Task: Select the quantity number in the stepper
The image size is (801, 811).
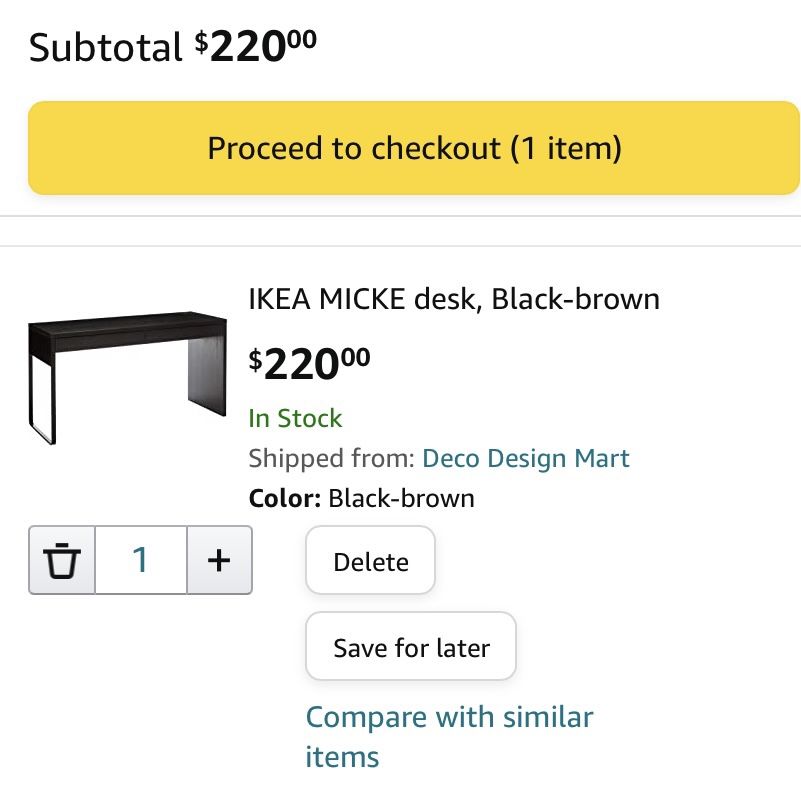Action: [x=140, y=561]
